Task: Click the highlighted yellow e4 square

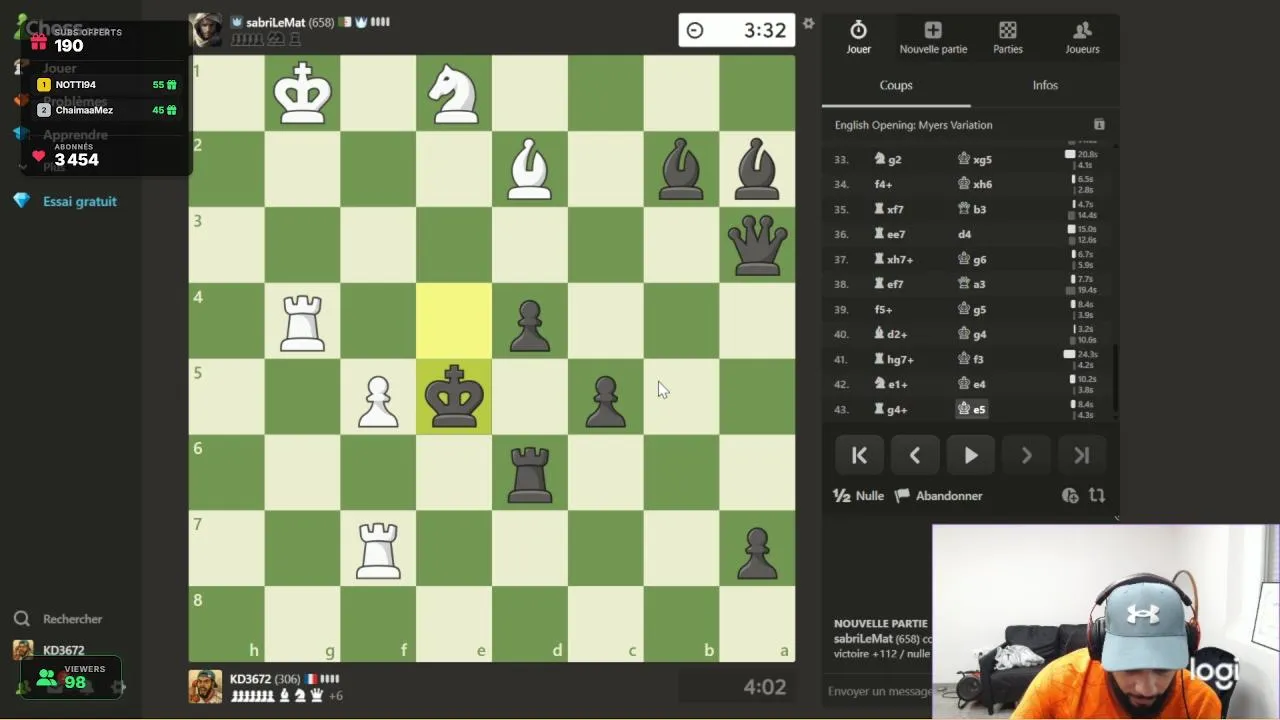Action: [454, 321]
